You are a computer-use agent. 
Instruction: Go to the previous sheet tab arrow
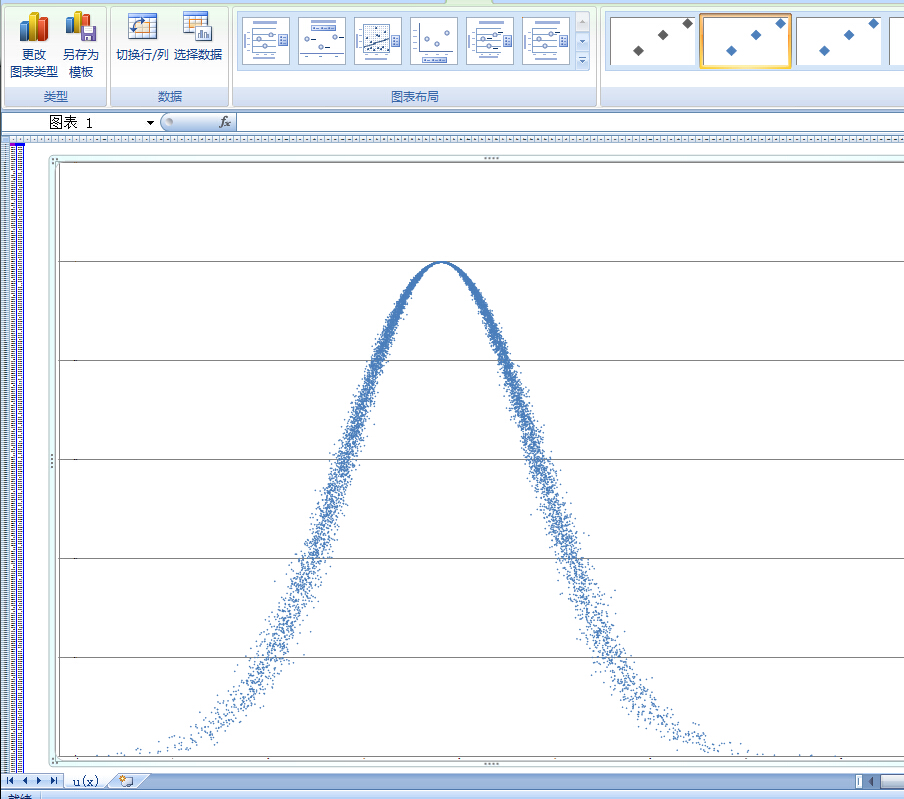pyautogui.click(x=25, y=781)
